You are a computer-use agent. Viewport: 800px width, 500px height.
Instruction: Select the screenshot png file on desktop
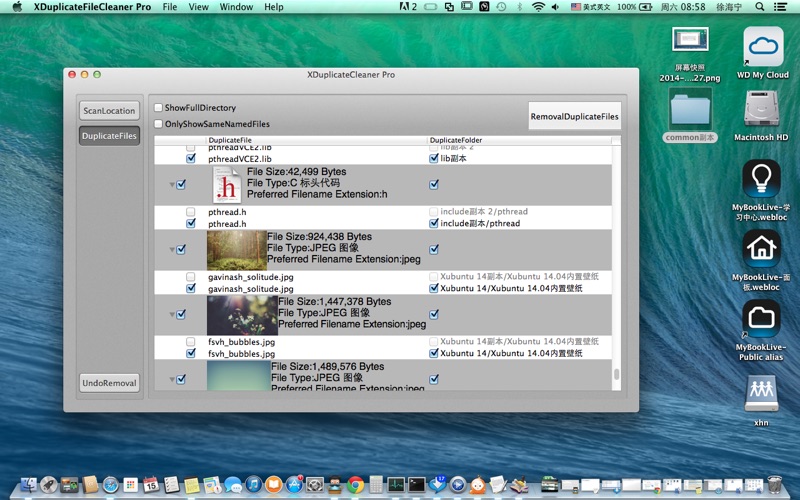[x=690, y=40]
